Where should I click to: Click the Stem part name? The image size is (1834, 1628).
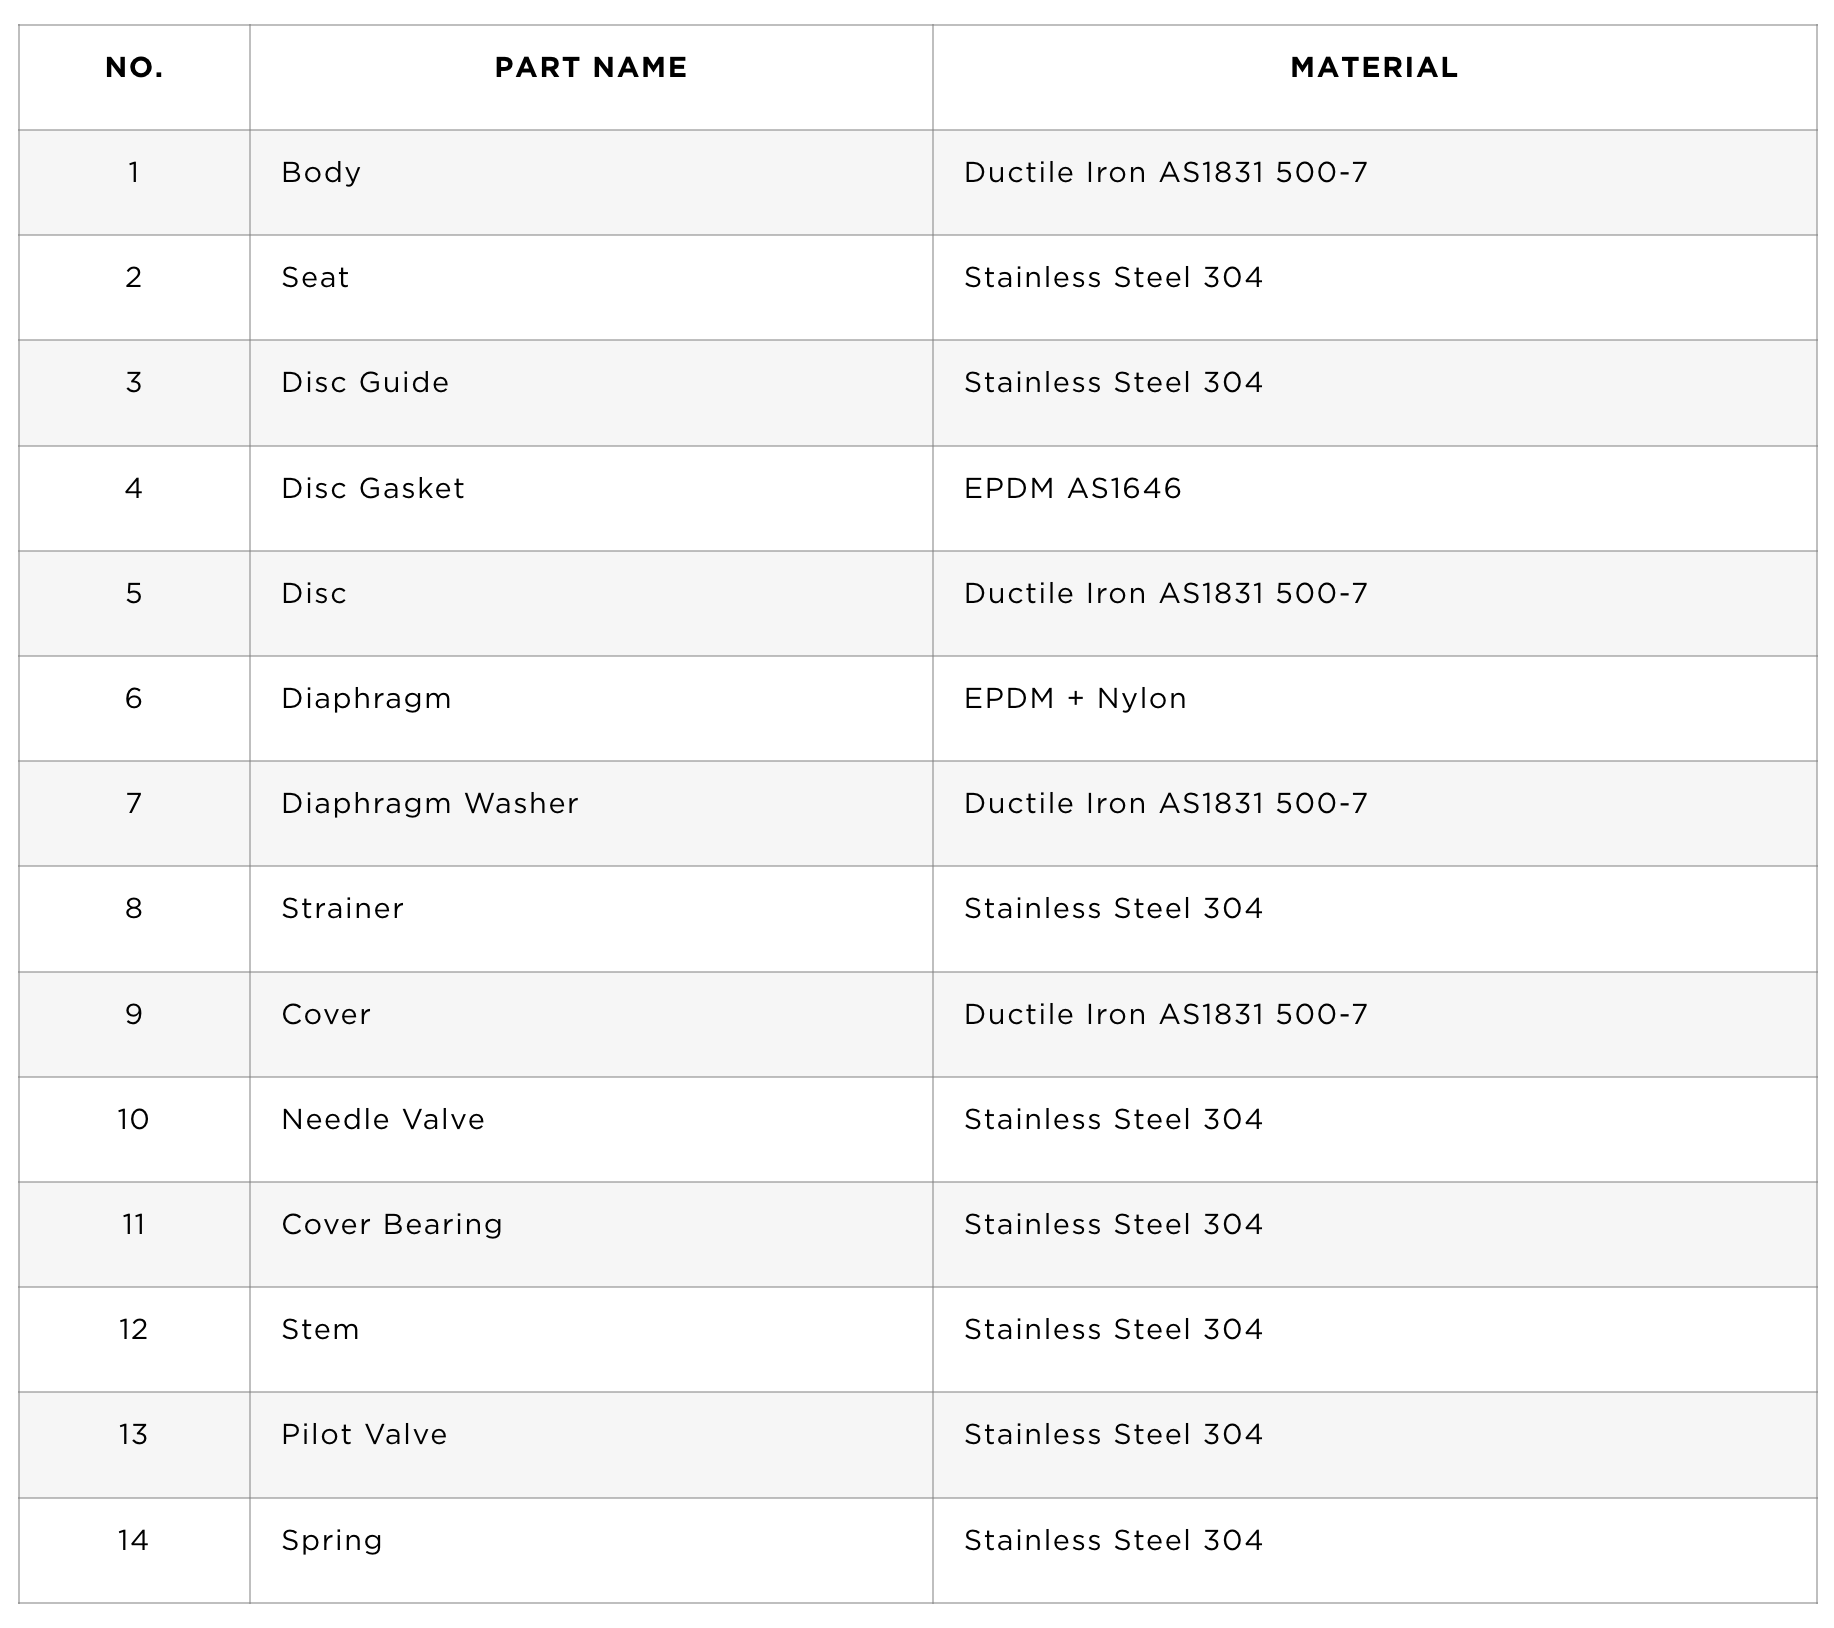tap(320, 1330)
